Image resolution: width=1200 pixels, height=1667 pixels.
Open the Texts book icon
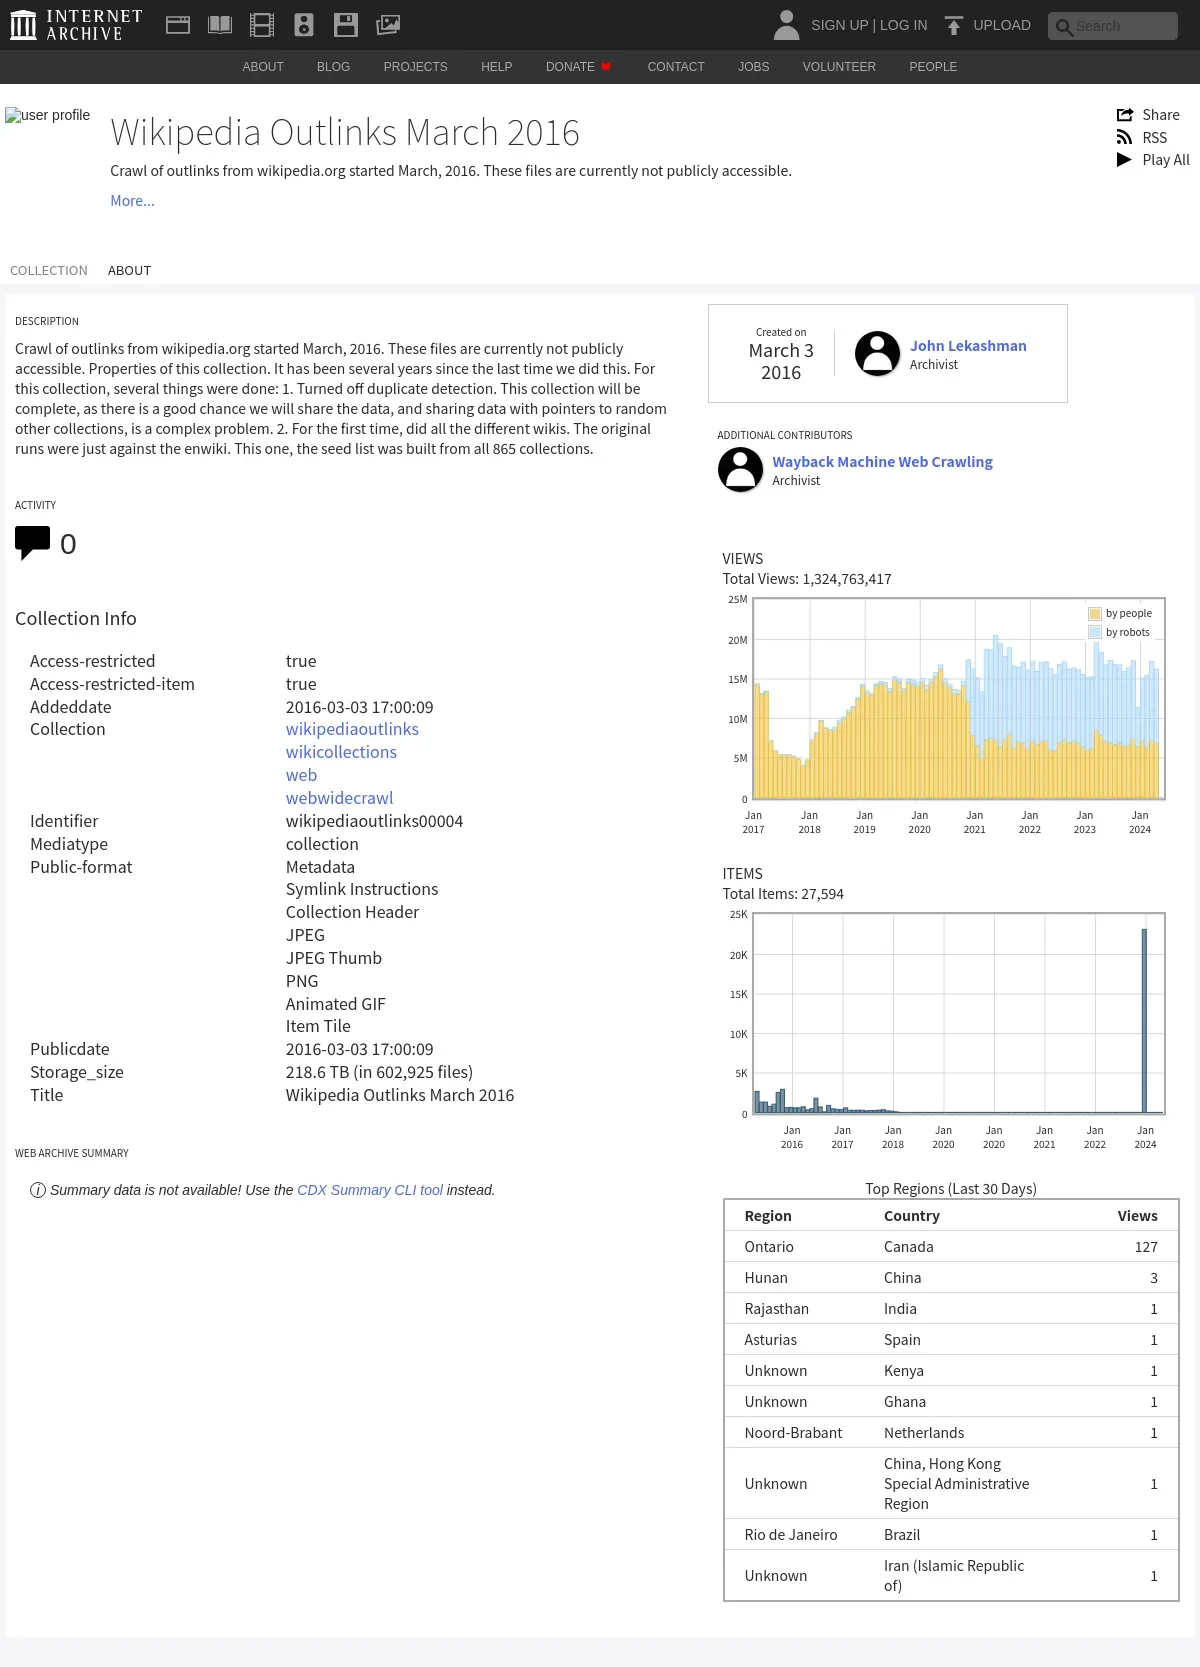tap(220, 25)
